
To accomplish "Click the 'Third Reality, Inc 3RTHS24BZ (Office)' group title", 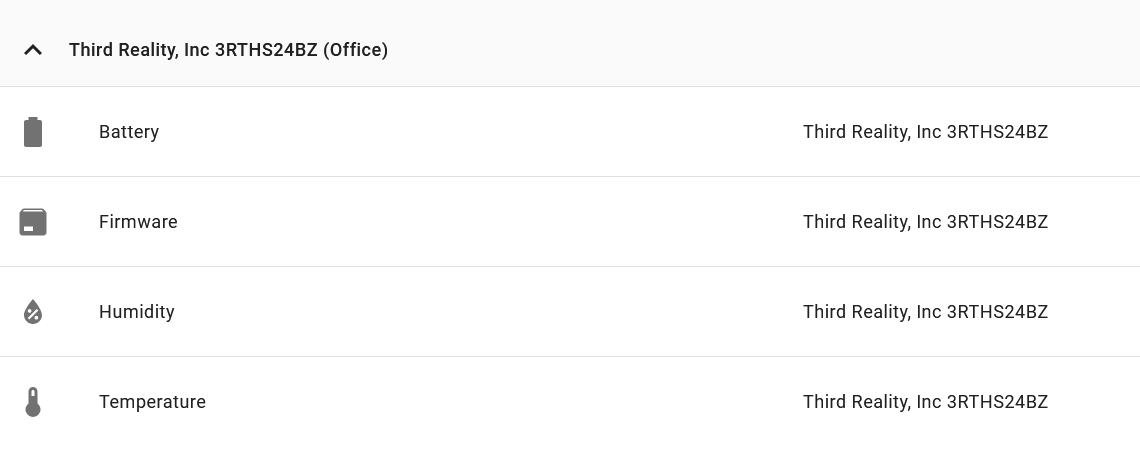I will tap(228, 50).
